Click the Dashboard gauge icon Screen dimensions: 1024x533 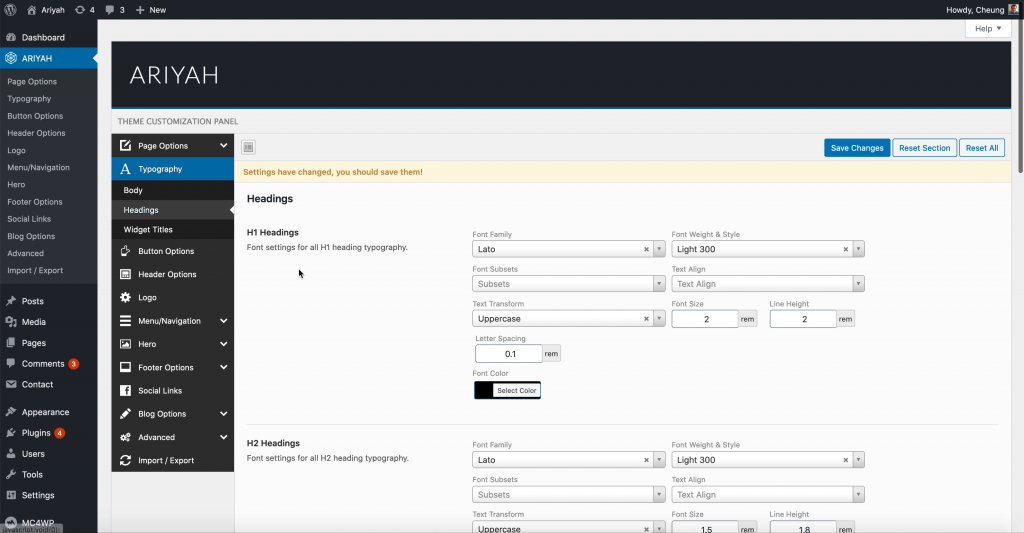point(11,37)
